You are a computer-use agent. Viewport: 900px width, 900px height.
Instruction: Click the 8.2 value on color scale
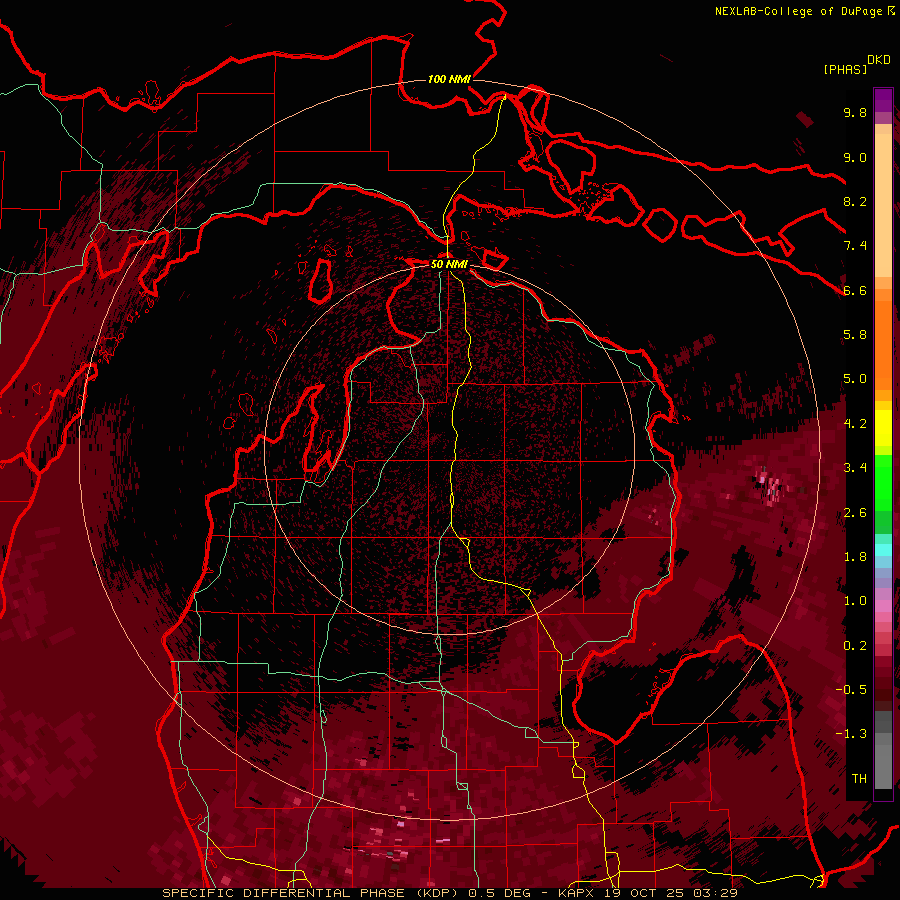coord(855,201)
